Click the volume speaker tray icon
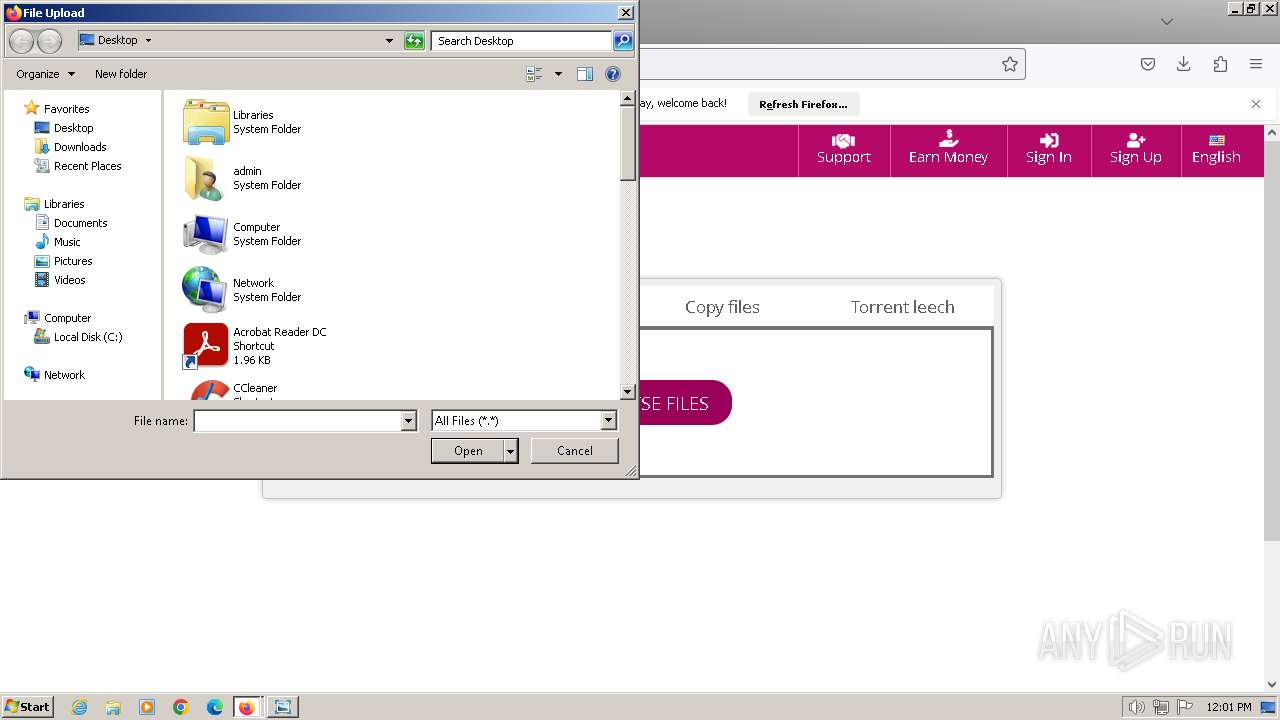1280x720 pixels. tap(1137, 707)
